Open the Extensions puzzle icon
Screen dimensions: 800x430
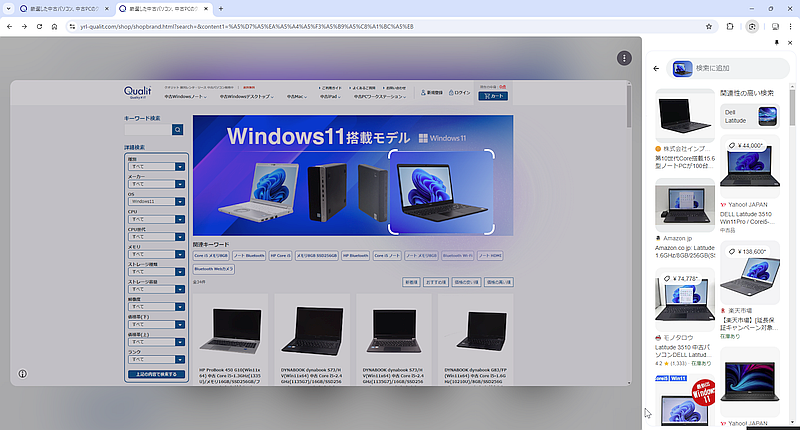(730, 27)
